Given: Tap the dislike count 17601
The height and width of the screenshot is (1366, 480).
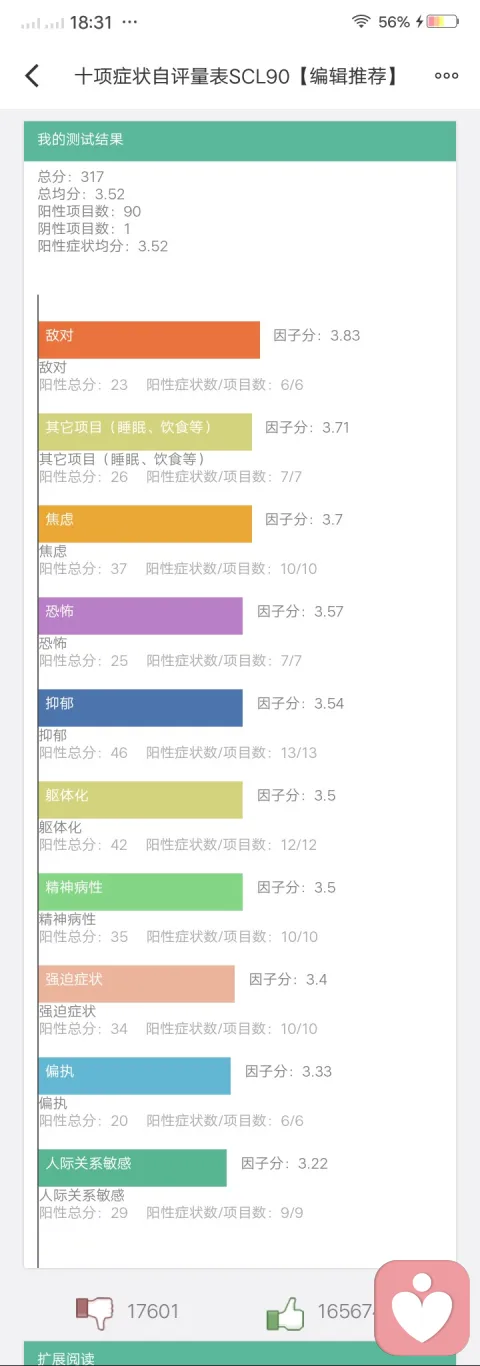Looking at the screenshot, I should click(152, 1312).
